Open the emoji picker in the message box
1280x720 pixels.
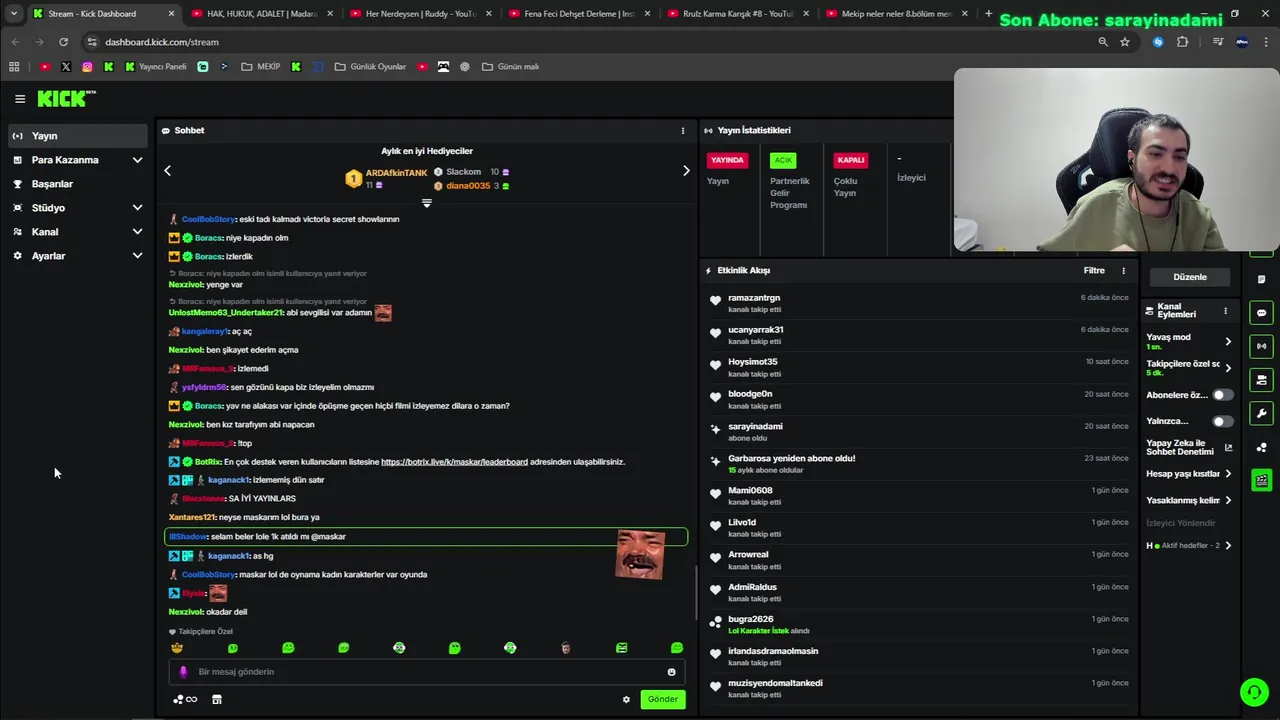[671, 672]
